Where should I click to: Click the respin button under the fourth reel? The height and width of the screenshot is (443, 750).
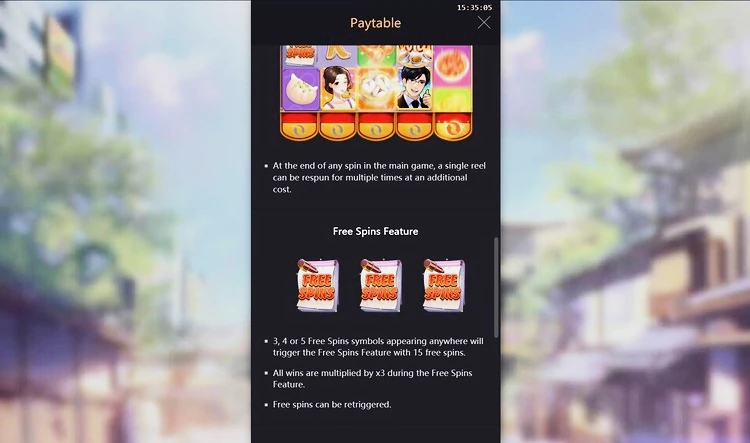pyautogui.click(x=414, y=127)
